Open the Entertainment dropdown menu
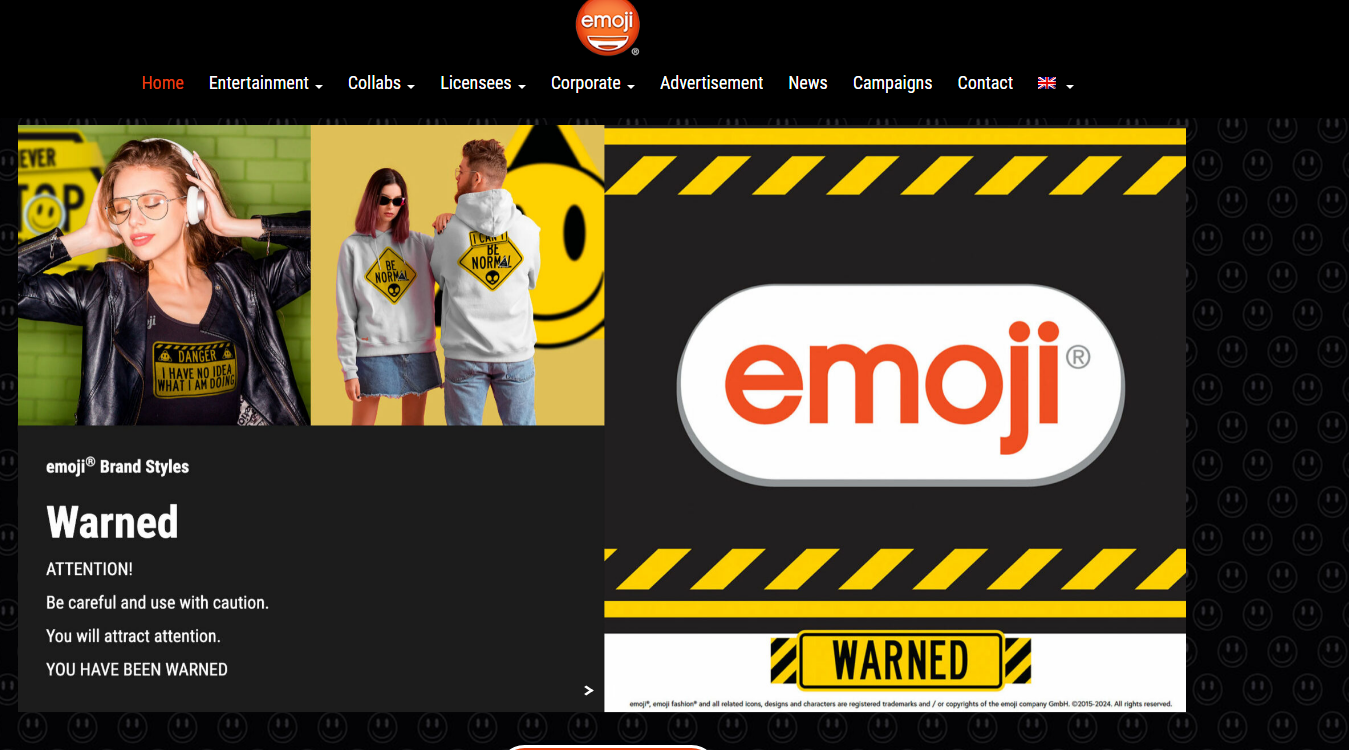The width and height of the screenshot is (1349, 750). point(265,83)
